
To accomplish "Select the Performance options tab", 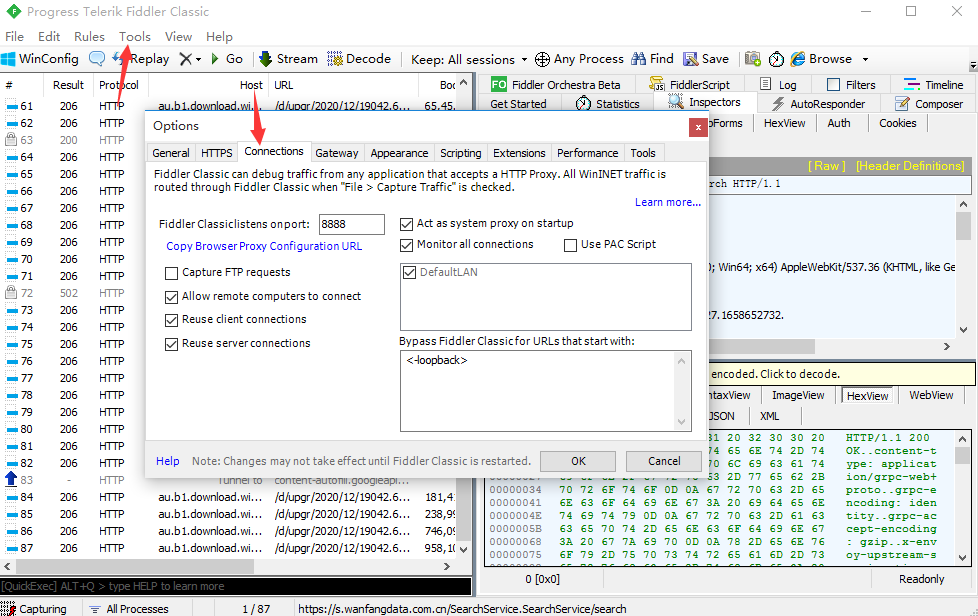I will coord(588,153).
